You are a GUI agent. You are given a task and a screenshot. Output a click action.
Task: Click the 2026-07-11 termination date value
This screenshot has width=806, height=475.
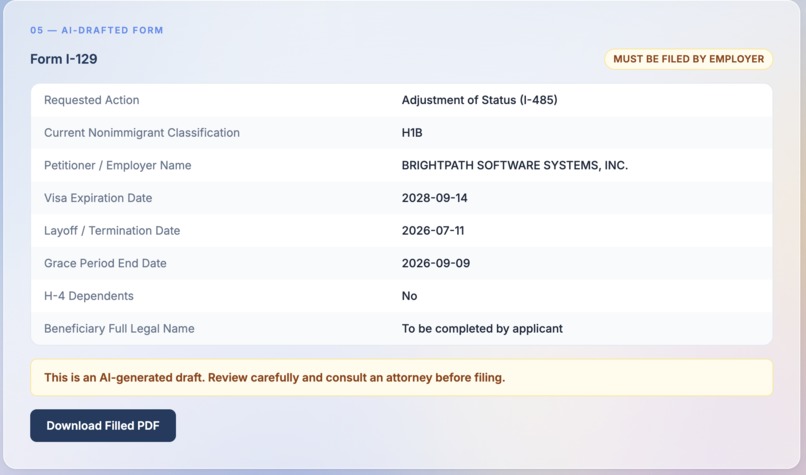coord(433,231)
